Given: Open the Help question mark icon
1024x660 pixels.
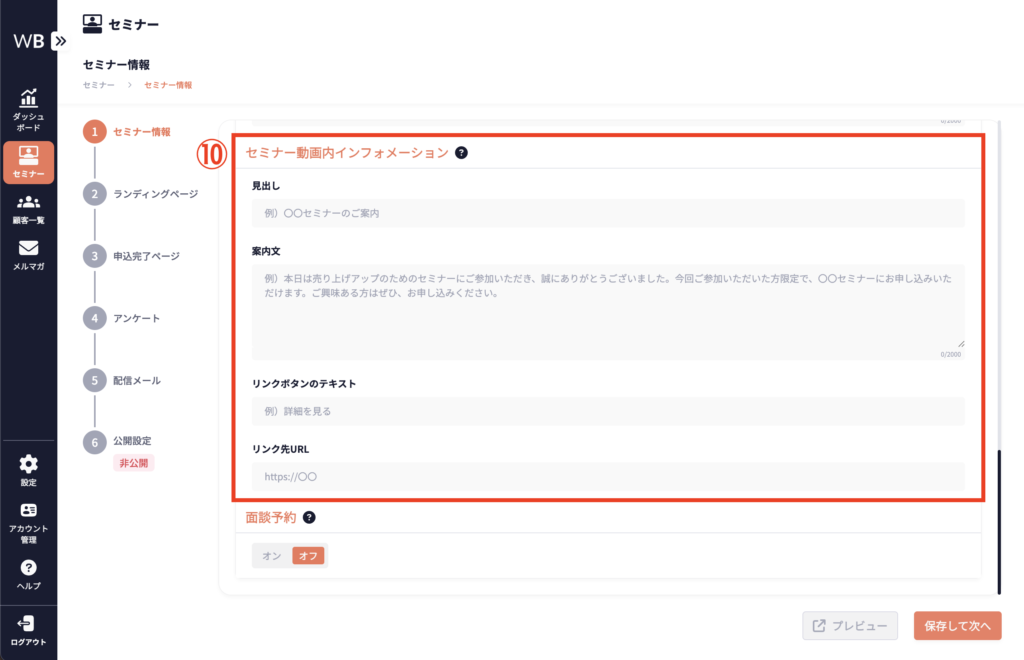Looking at the screenshot, I should tap(28, 568).
